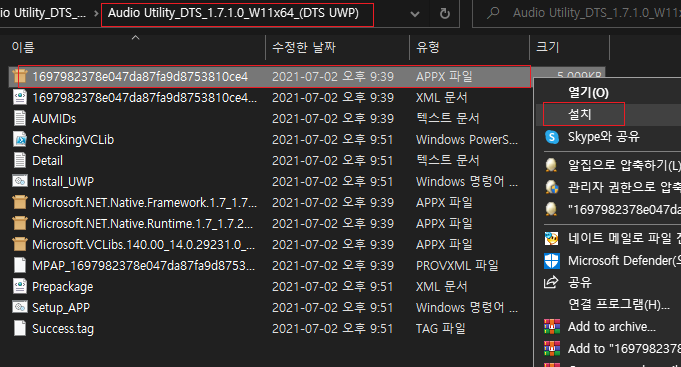Select file name Detail

(x=47, y=161)
